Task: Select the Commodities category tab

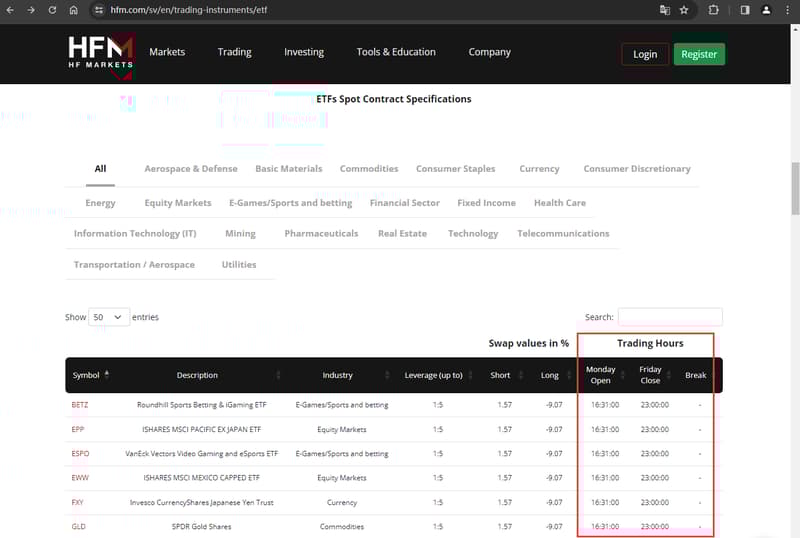Action: pos(369,169)
